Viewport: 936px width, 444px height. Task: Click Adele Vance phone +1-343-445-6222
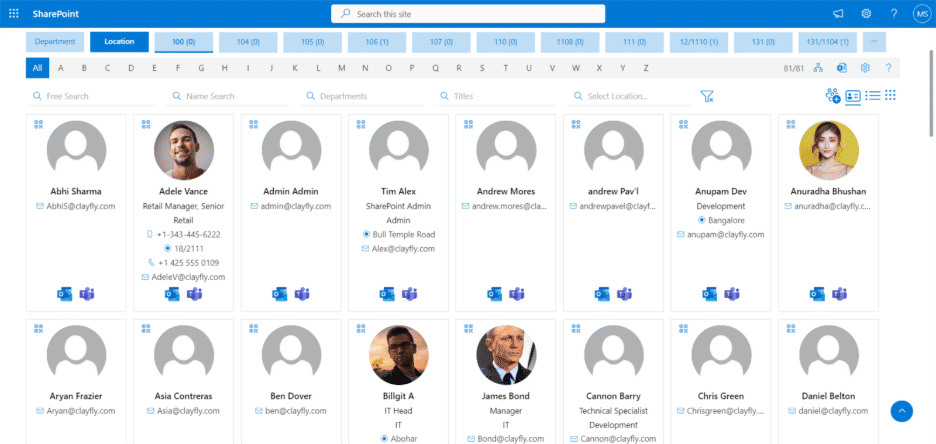click(189, 234)
